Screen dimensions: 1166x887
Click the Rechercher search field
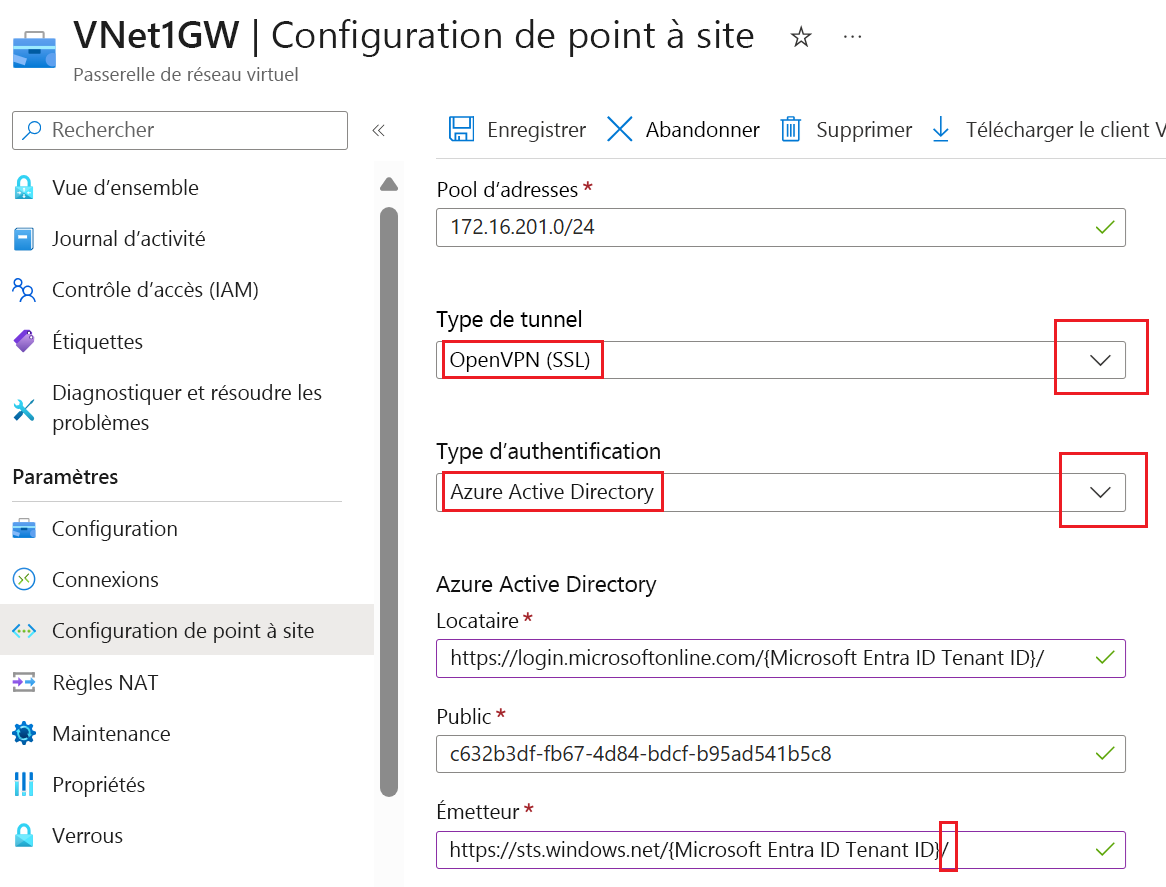[x=180, y=130]
